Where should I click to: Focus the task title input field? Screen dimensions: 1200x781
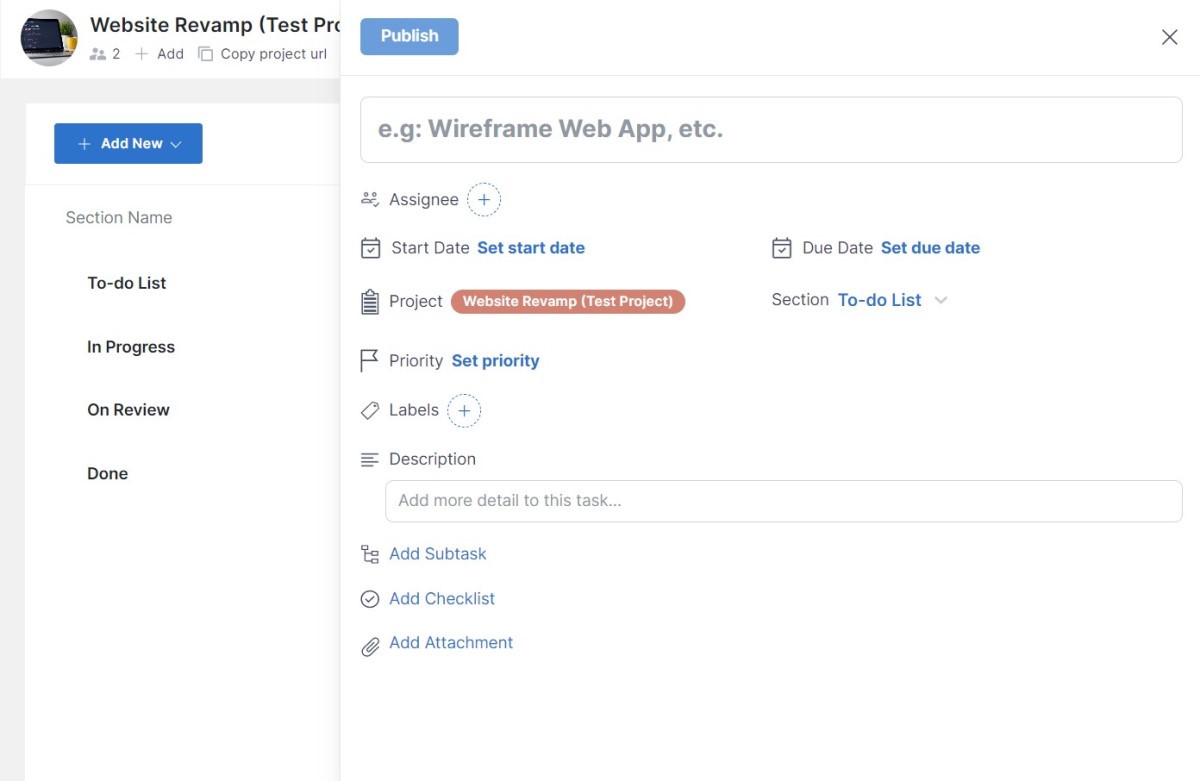coord(771,130)
